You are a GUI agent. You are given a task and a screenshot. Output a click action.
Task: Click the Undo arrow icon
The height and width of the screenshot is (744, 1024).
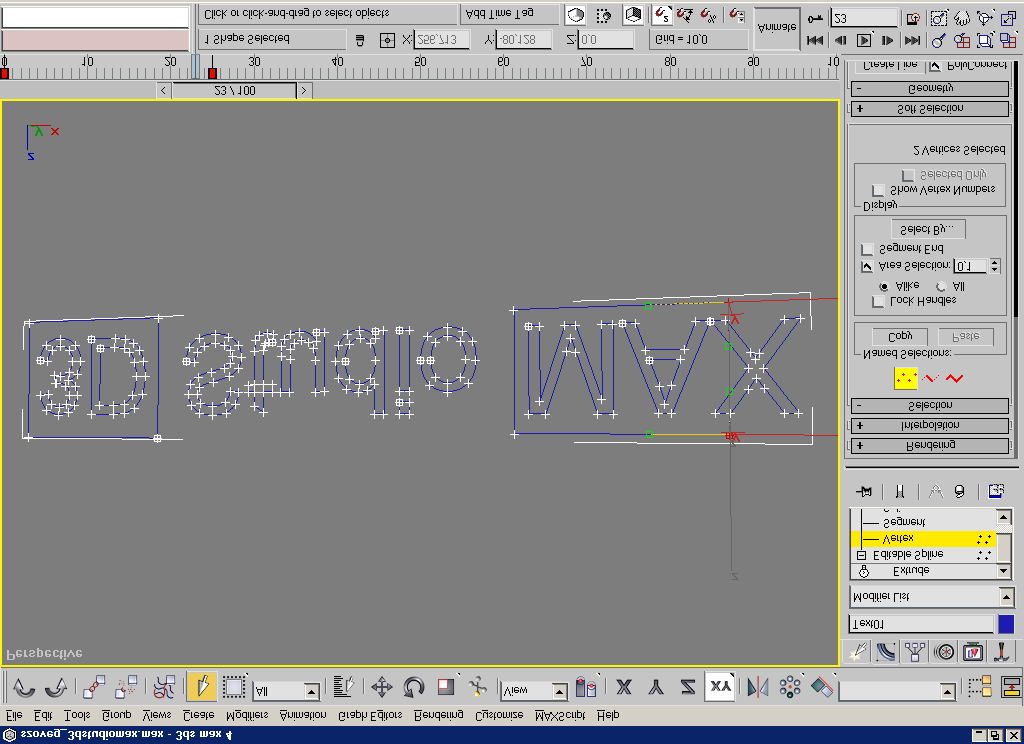[x=24, y=687]
